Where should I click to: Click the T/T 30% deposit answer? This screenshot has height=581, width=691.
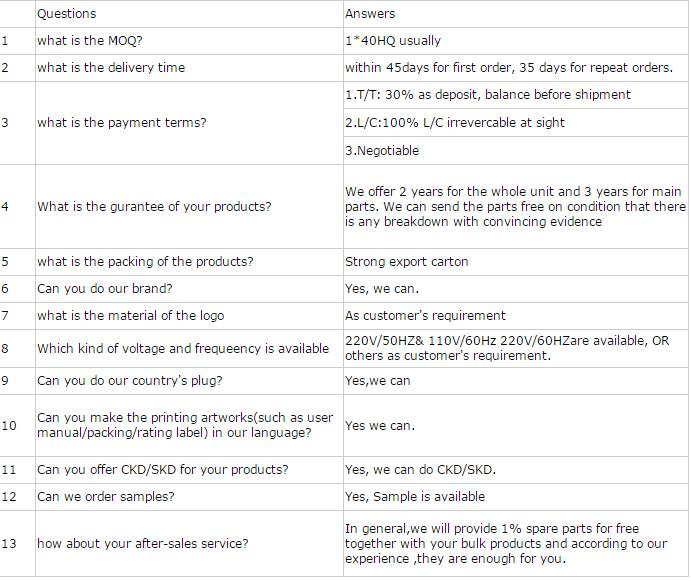click(488, 95)
